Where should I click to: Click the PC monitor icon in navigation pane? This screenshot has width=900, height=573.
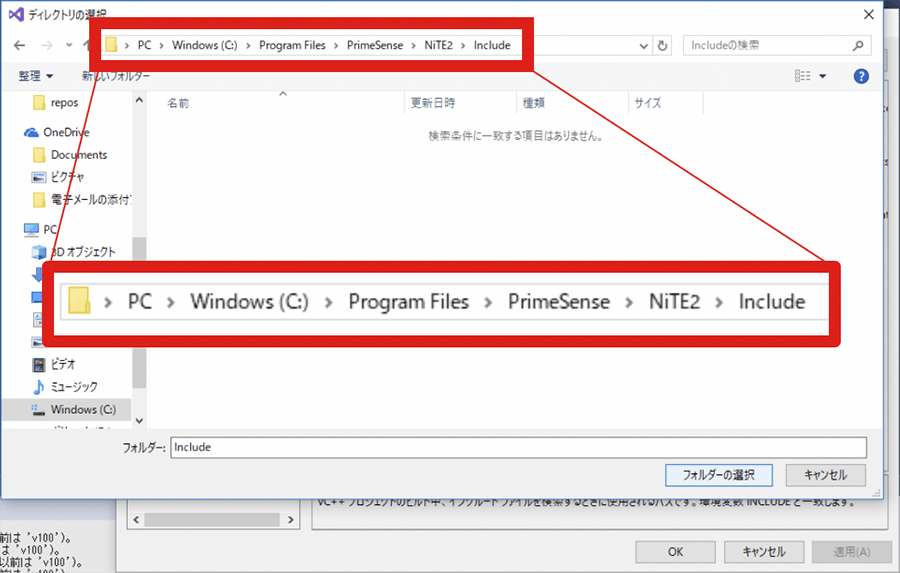tap(31, 230)
